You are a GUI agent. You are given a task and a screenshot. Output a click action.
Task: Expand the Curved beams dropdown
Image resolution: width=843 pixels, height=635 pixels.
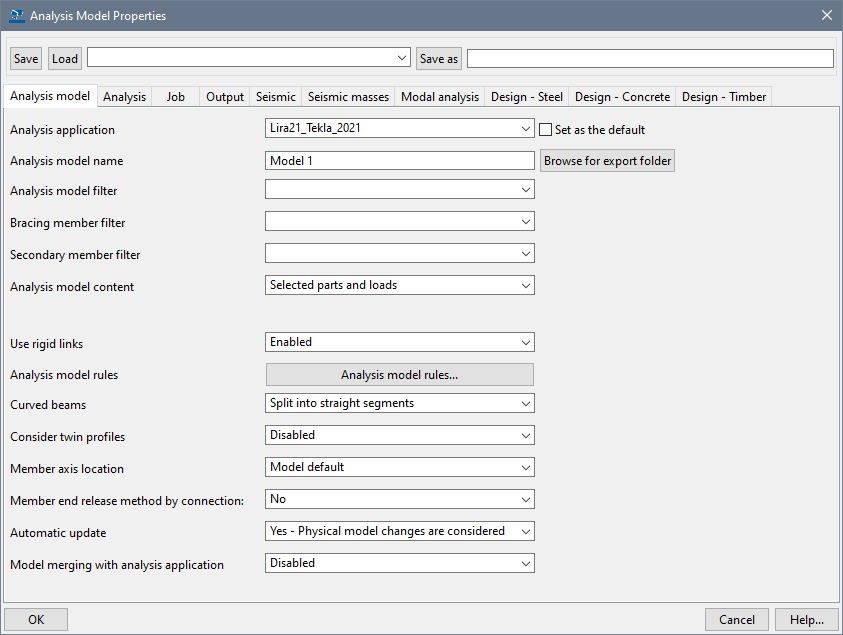399,404
